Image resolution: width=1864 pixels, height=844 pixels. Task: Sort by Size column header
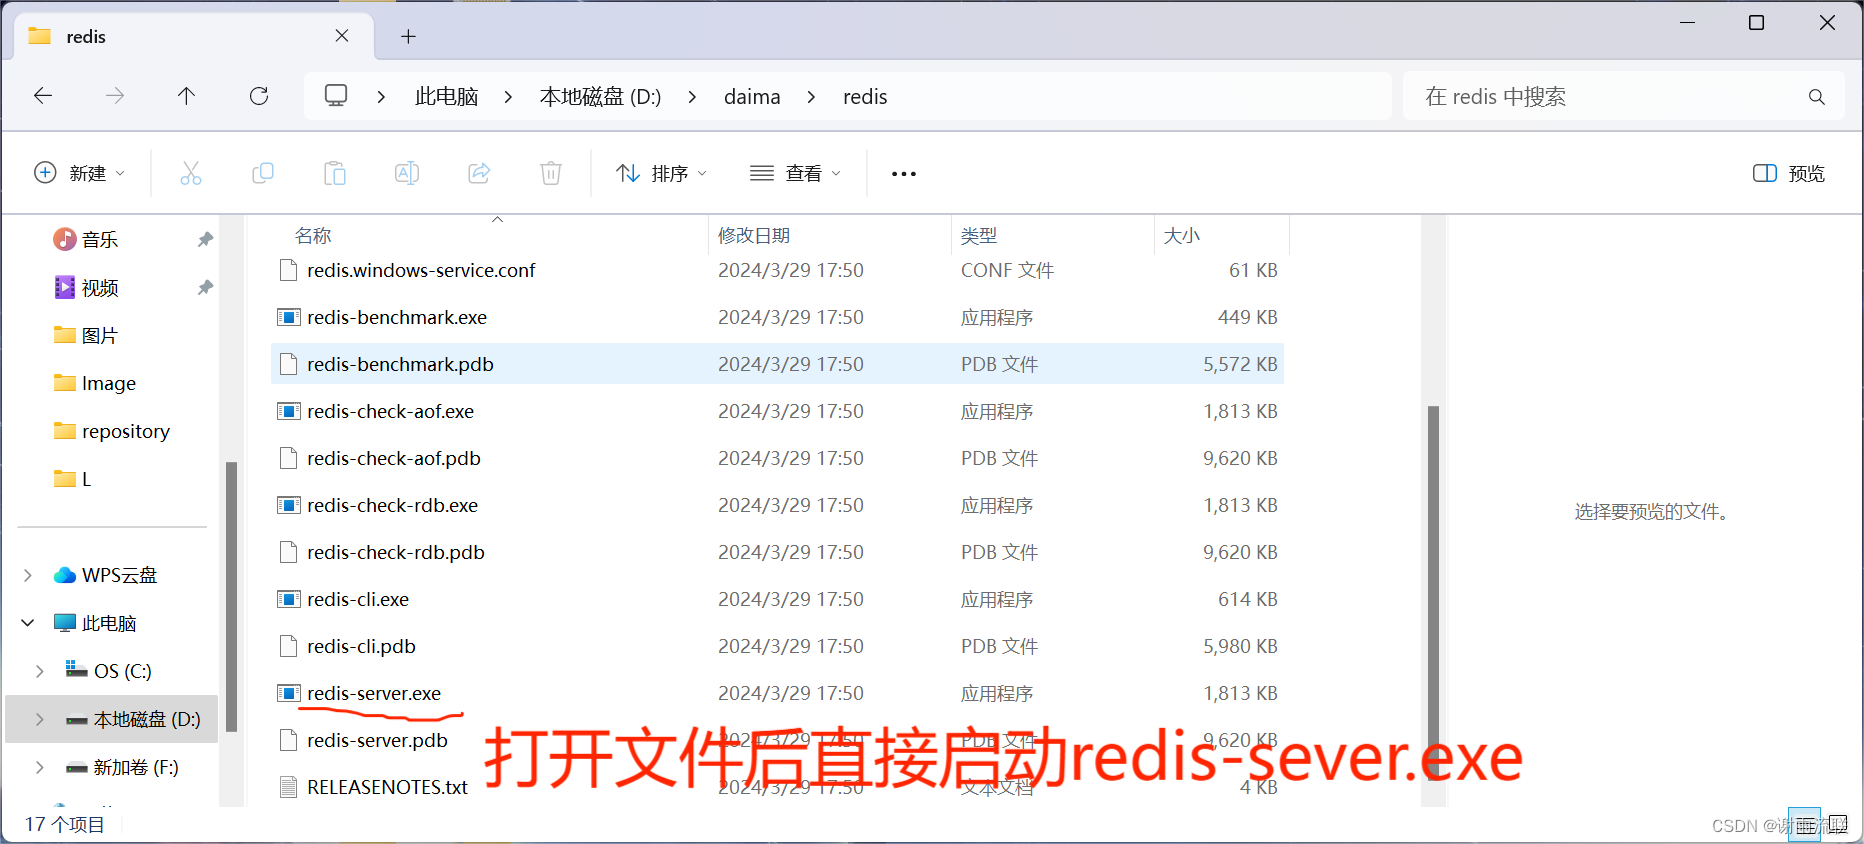pos(1181,235)
